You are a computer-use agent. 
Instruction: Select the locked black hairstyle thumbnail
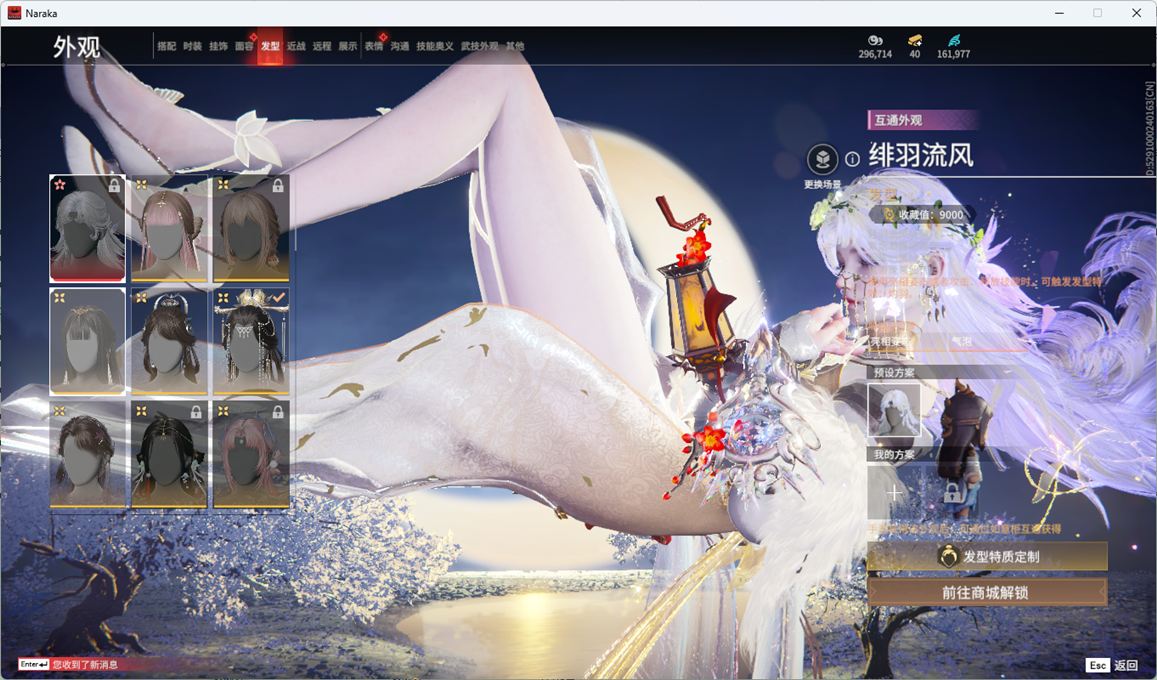click(x=169, y=454)
